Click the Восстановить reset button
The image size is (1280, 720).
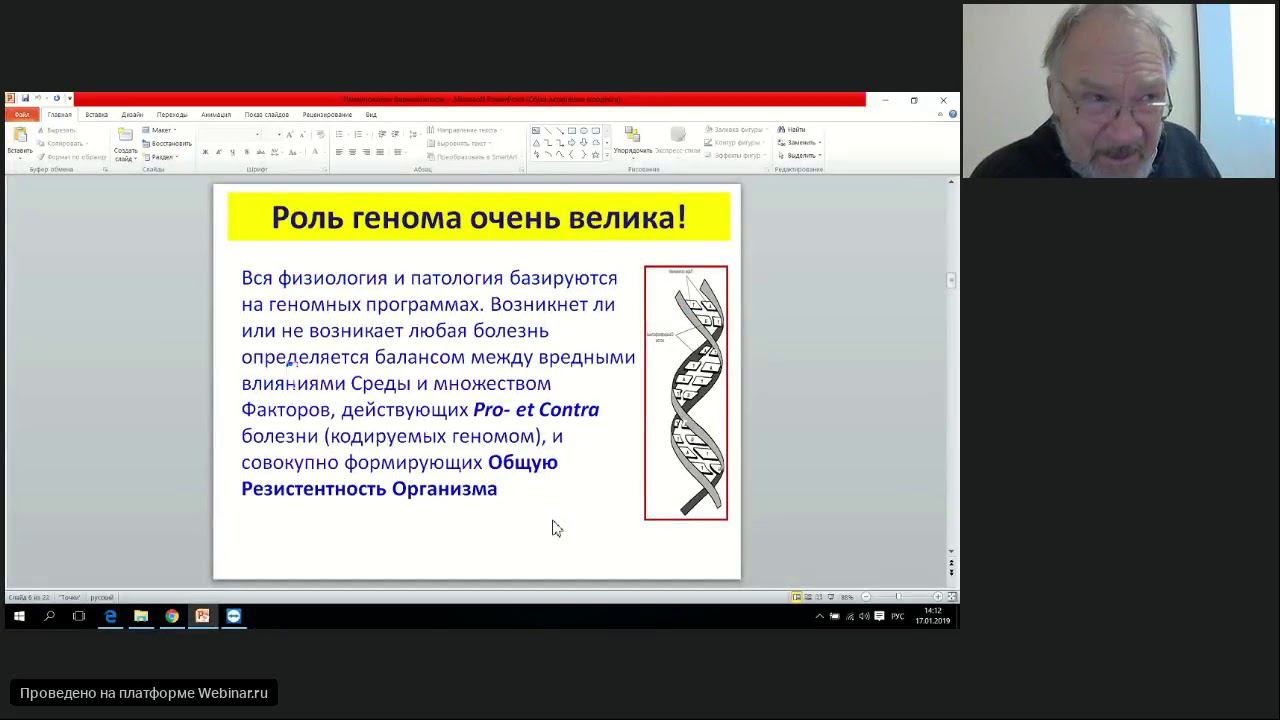coord(167,143)
